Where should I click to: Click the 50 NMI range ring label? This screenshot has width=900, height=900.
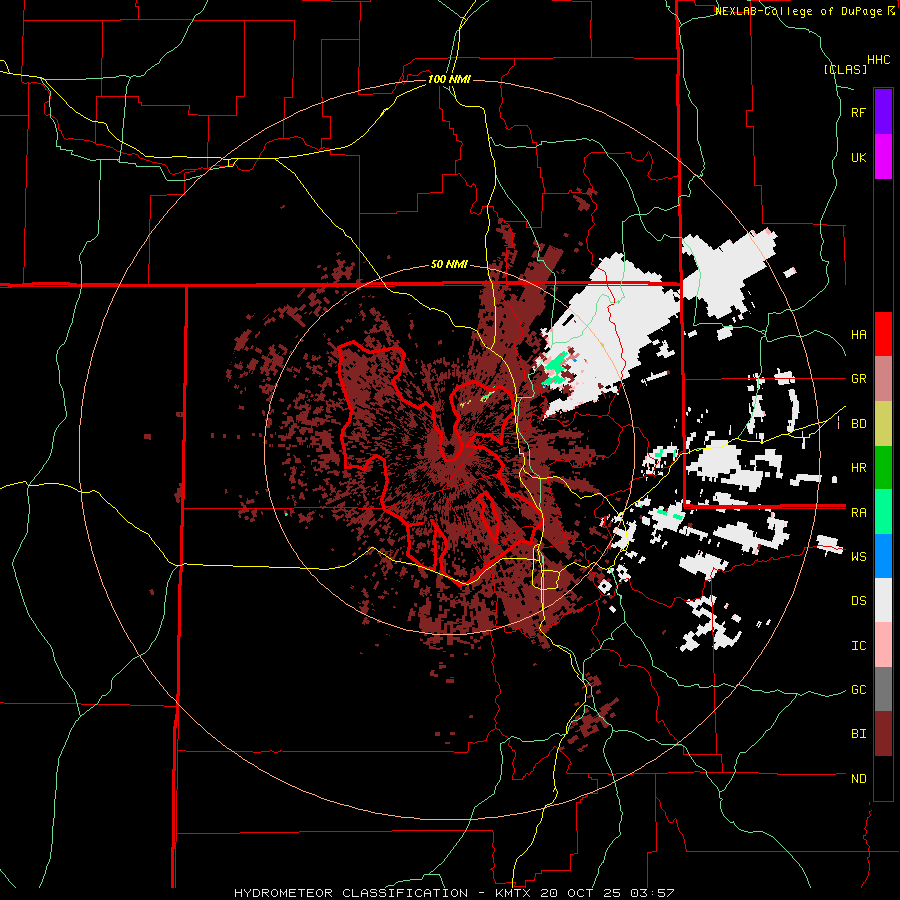click(x=449, y=265)
